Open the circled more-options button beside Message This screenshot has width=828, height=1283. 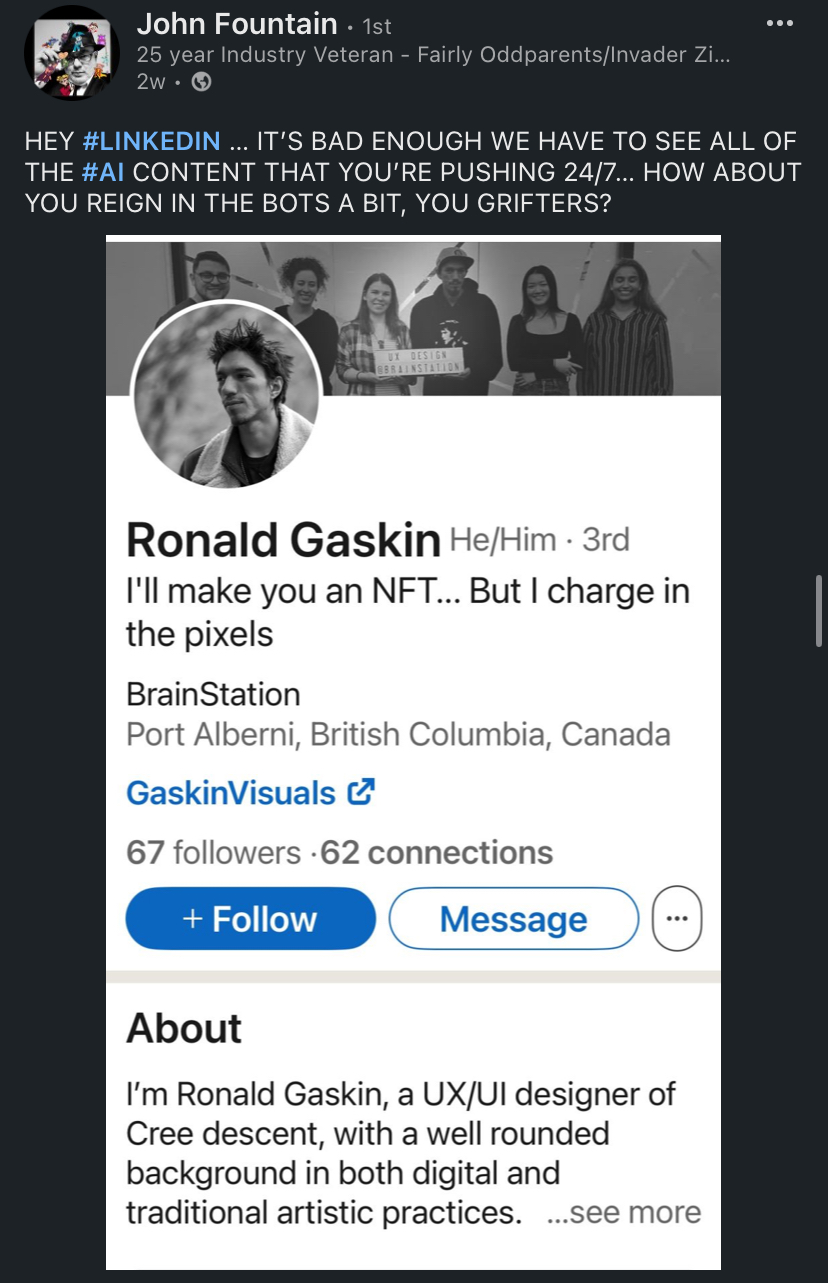[x=677, y=919]
